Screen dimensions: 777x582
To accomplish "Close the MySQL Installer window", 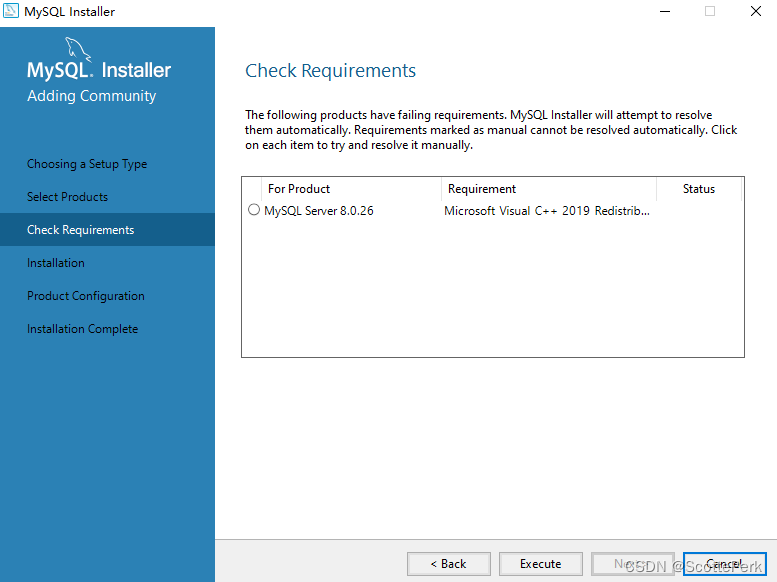I will (755, 11).
